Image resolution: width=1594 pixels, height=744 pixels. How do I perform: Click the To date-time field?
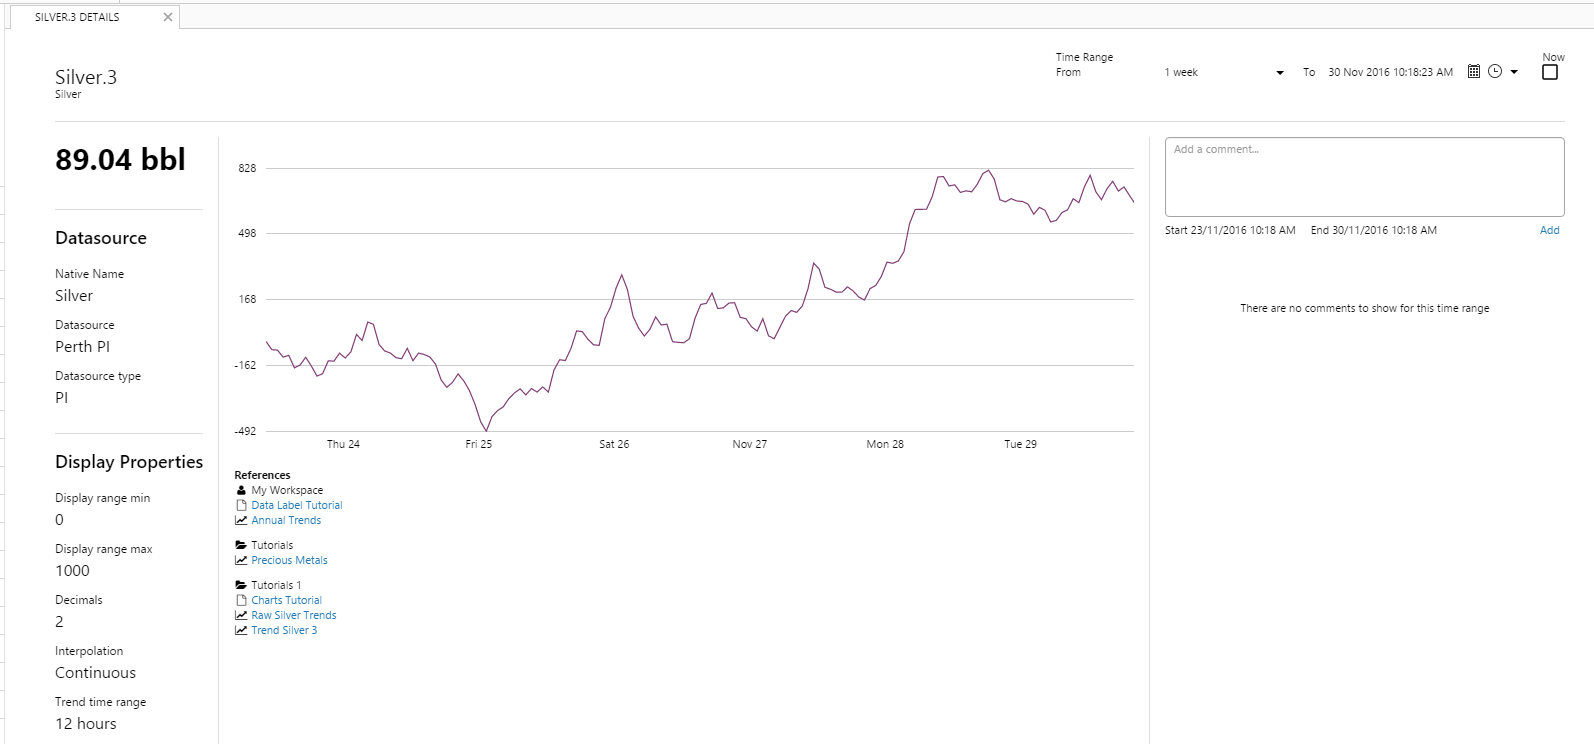1390,73
